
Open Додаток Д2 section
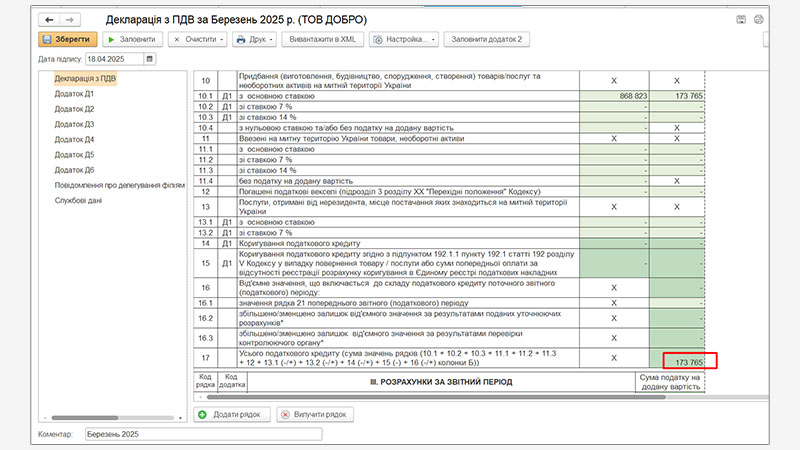click(x=74, y=109)
